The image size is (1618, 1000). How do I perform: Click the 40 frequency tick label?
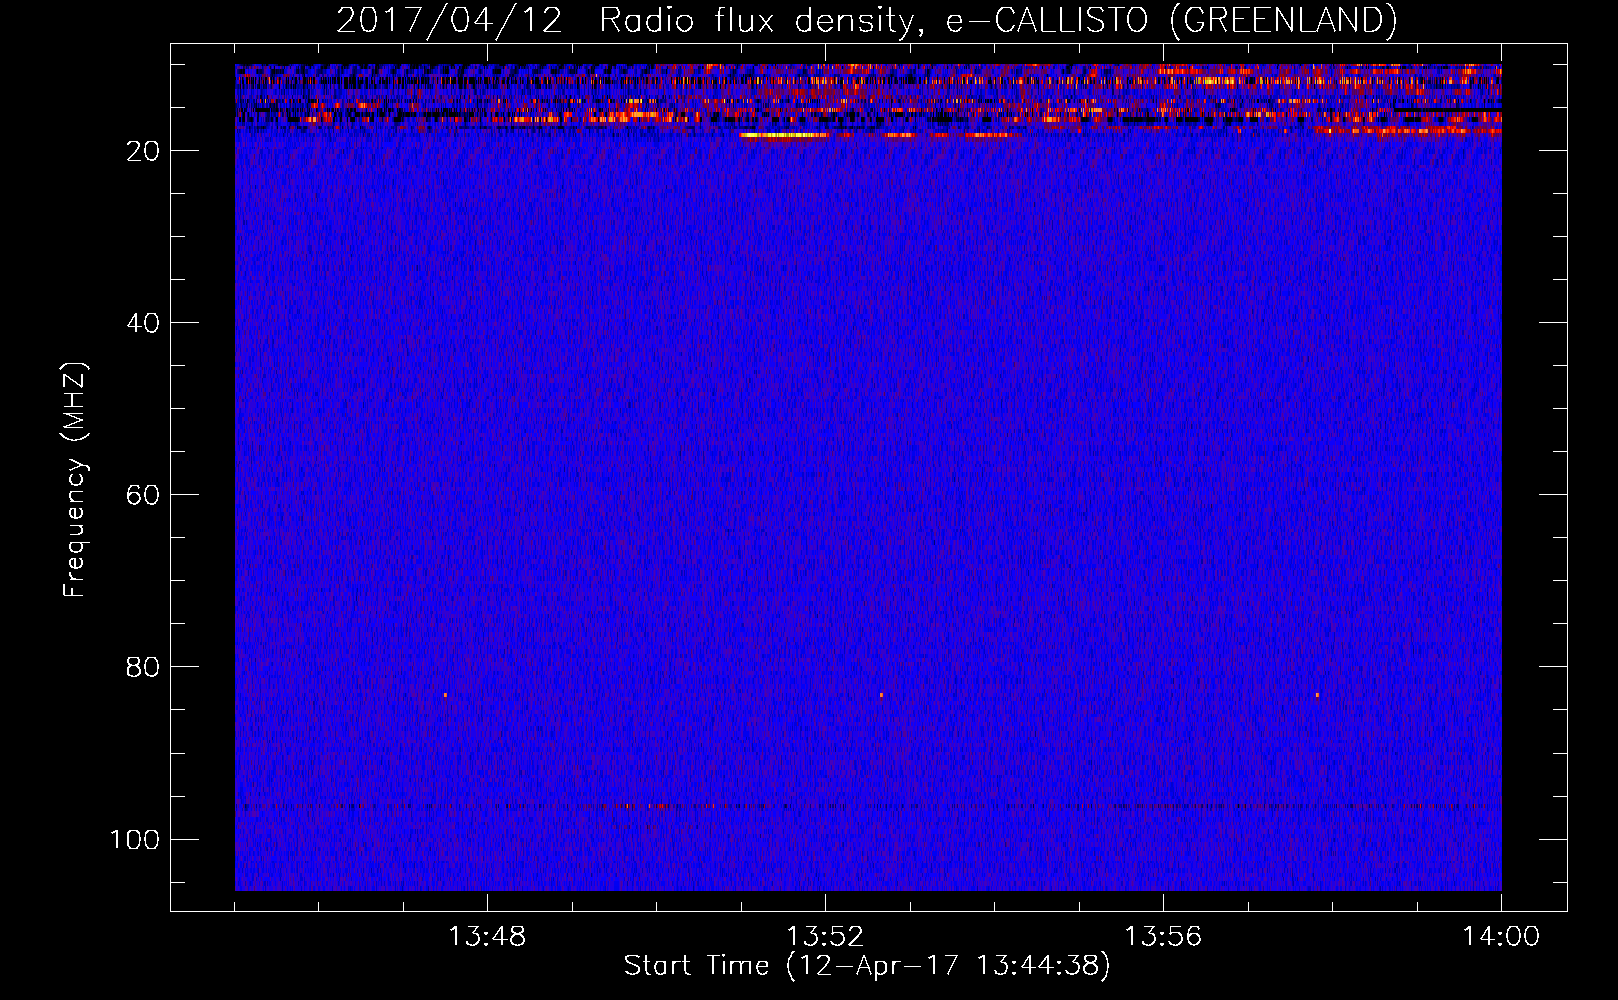pyautogui.click(x=143, y=323)
